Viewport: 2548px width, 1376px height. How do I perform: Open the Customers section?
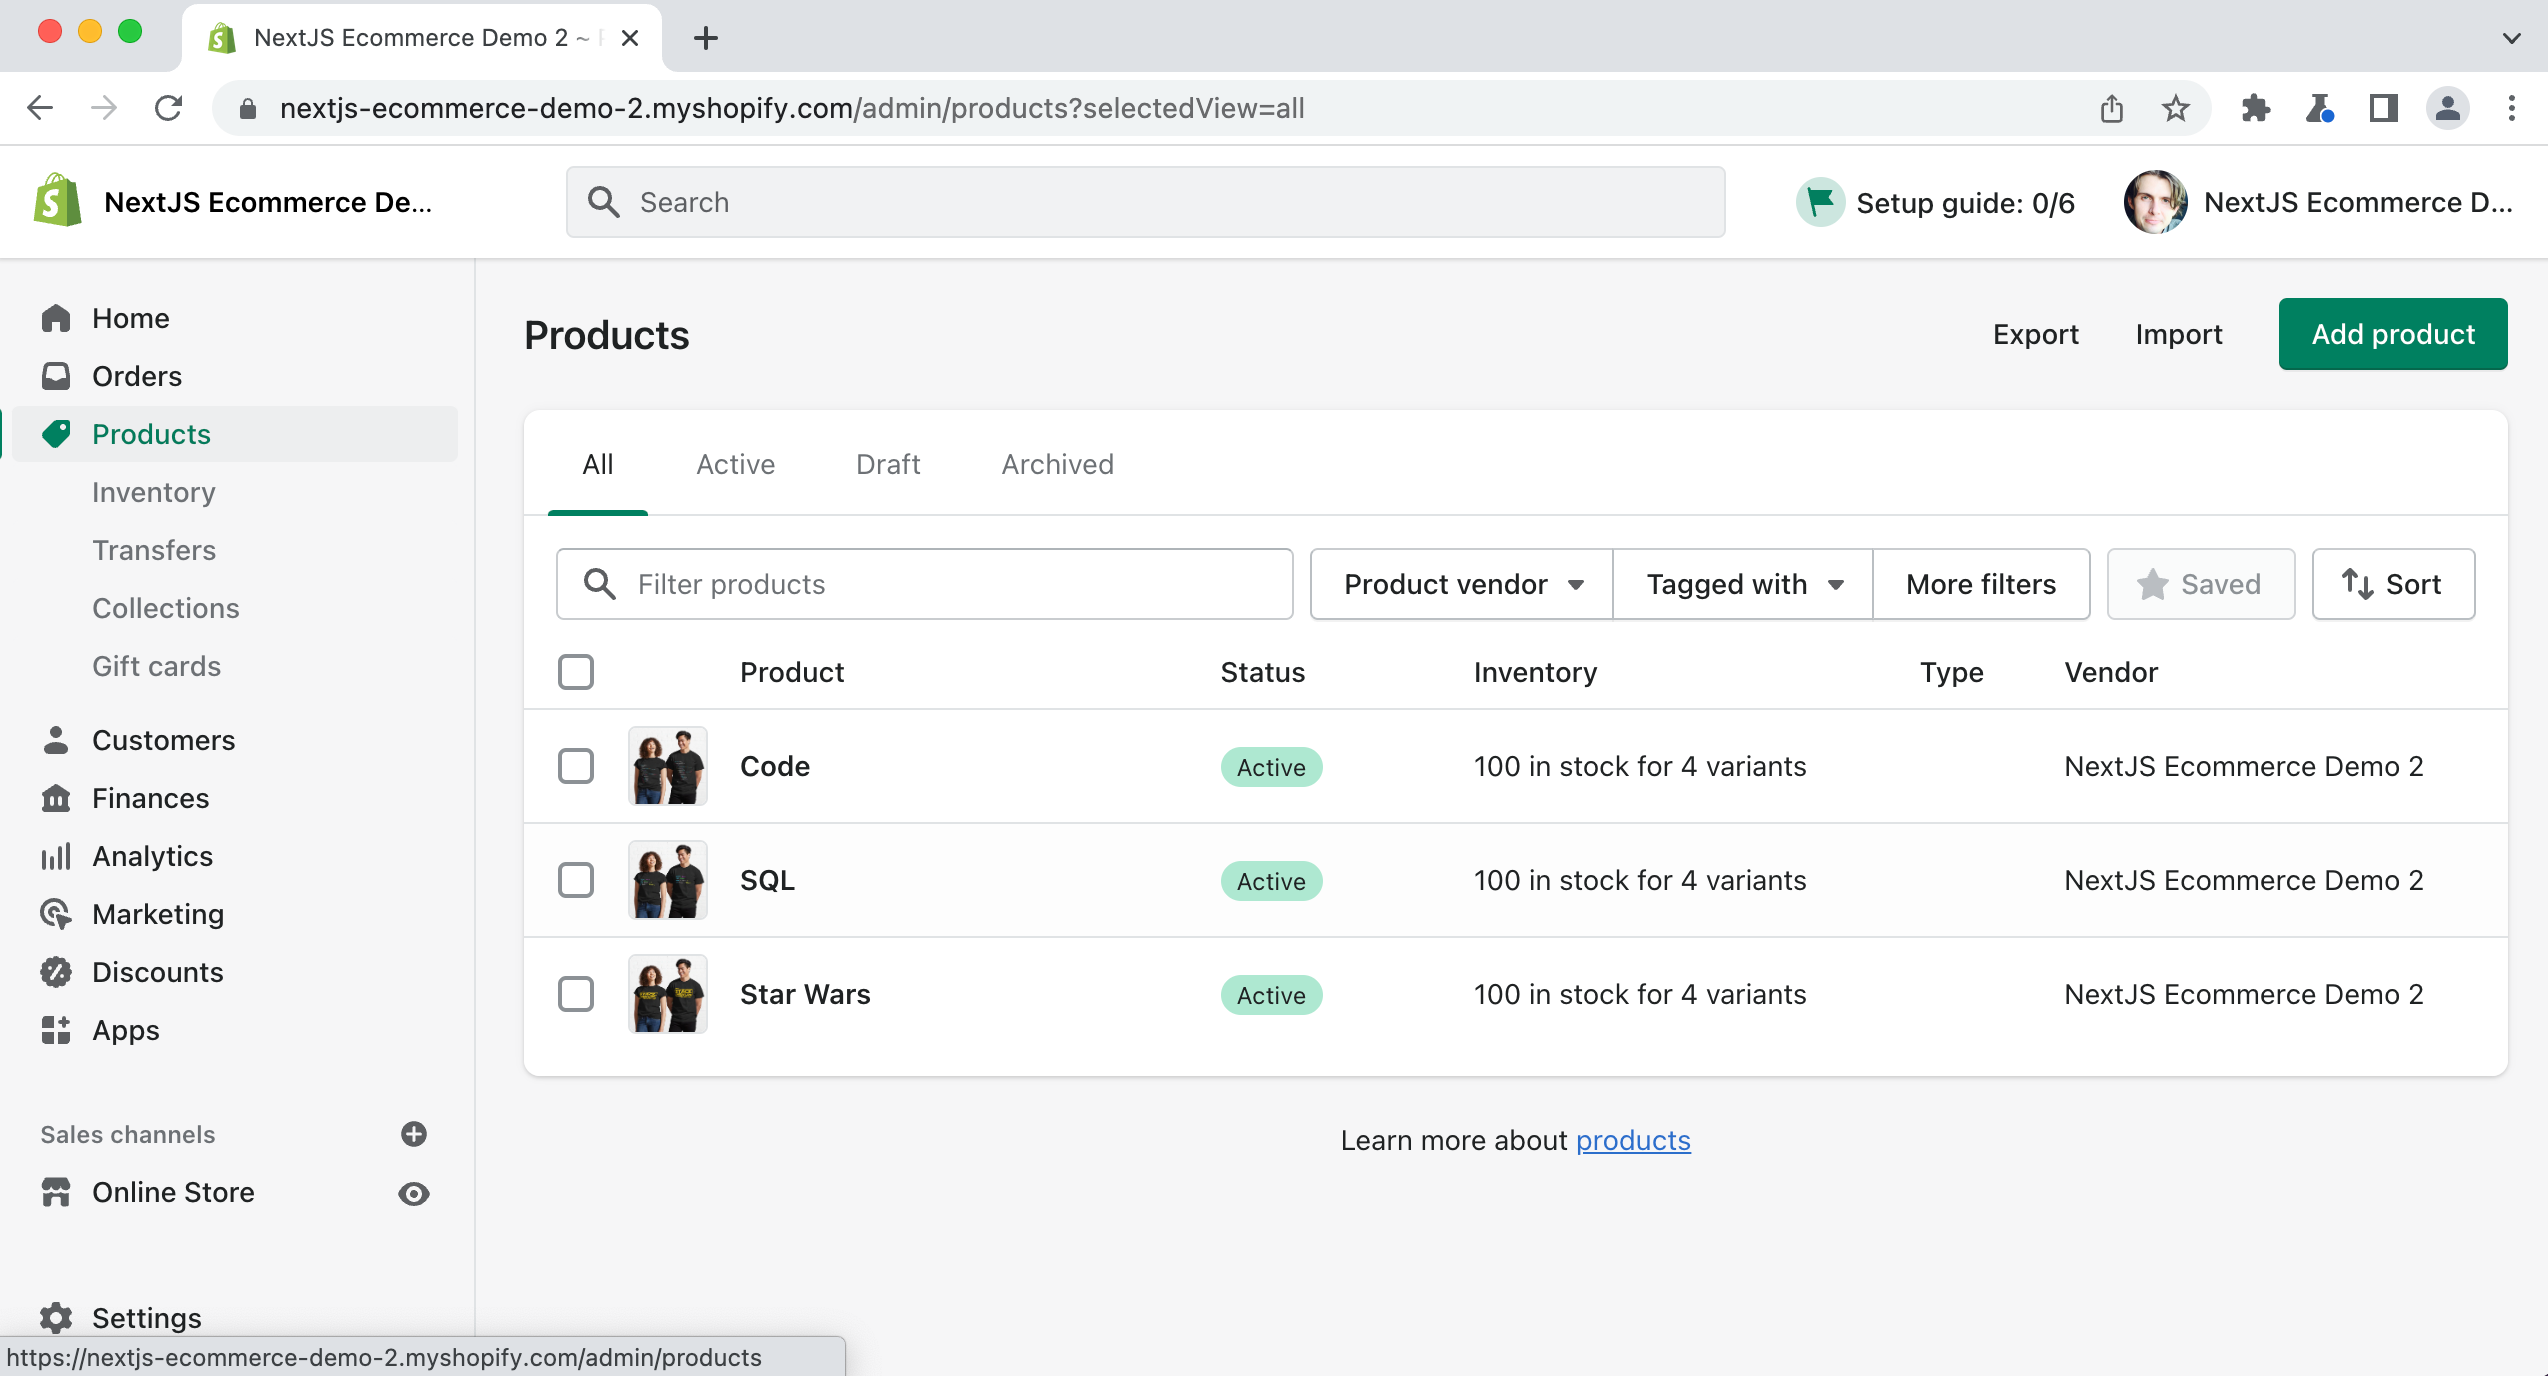pos(163,740)
